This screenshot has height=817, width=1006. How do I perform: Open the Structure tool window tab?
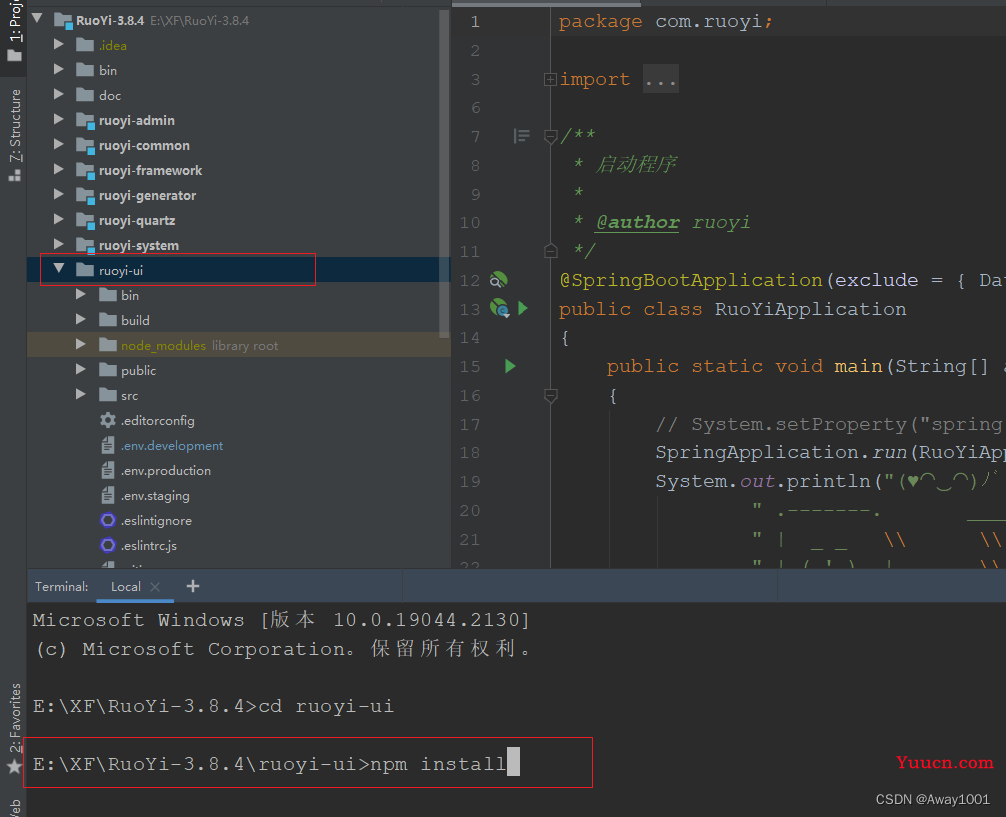pyautogui.click(x=14, y=133)
